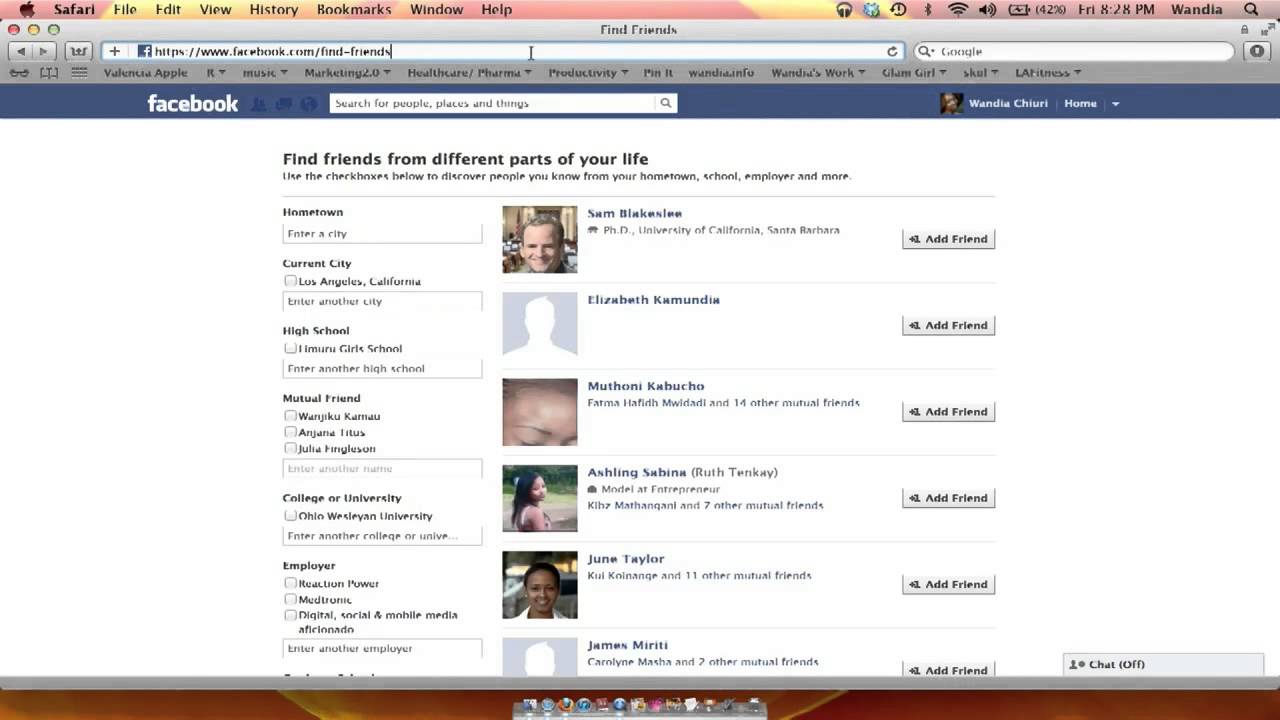The image size is (1280, 720).
Task: Expand the skul bookmarks folder
Action: click(981, 73)
